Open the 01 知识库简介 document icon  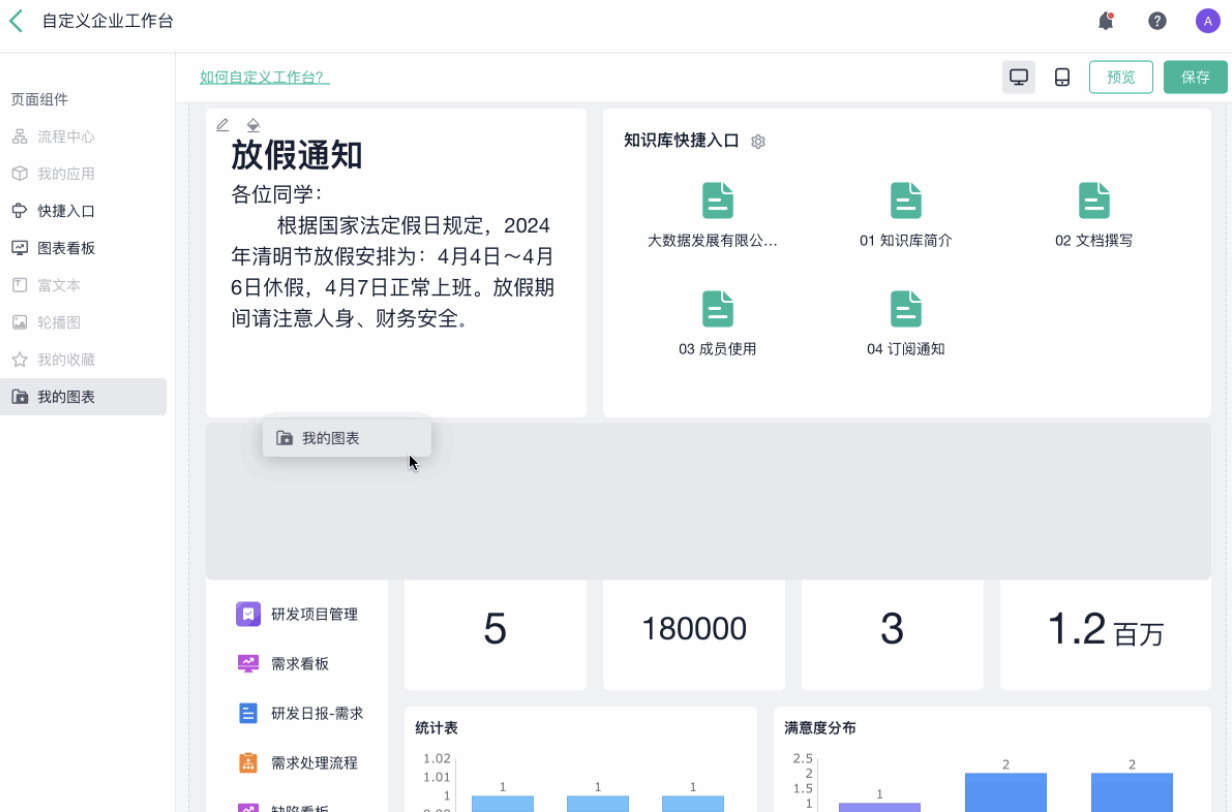pyautogui.click(x=905, y=201)
